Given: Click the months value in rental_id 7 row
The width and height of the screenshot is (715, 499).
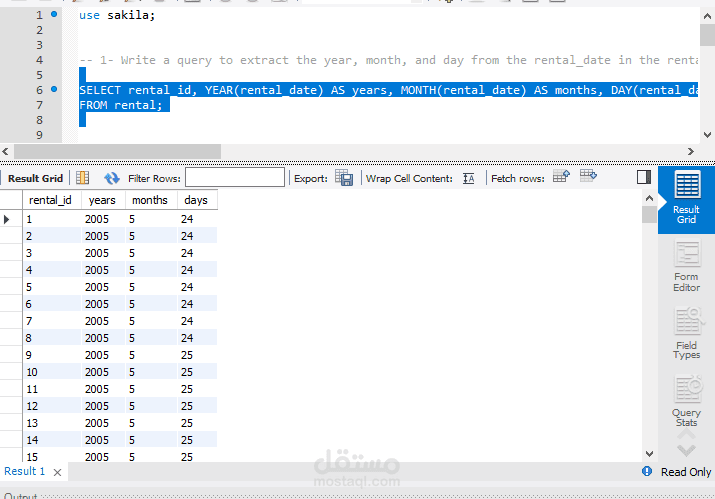Looking at the screenshot, I should (151, 321).
